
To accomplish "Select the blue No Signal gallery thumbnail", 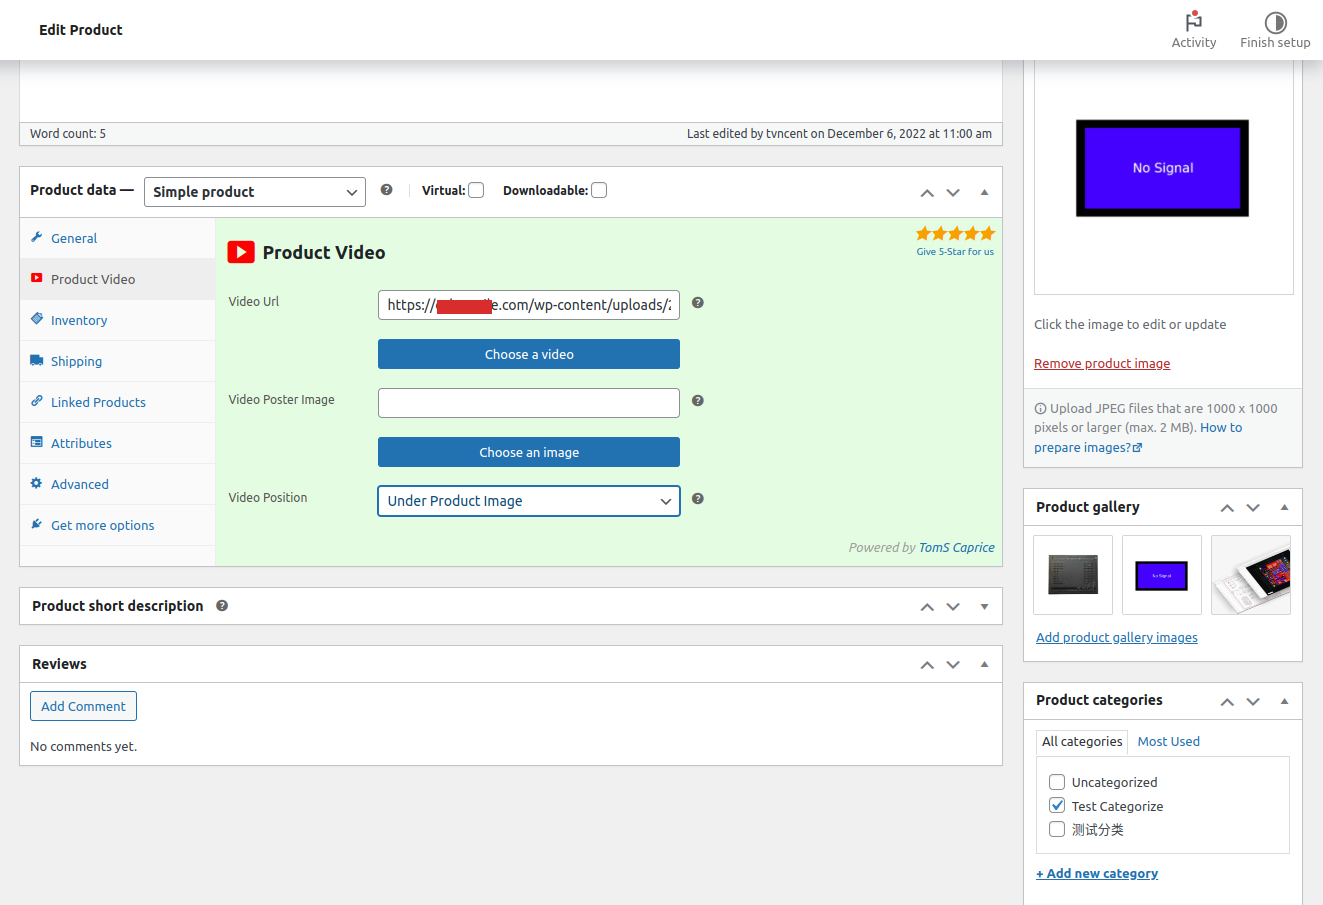I will pyautogui.click(x=1162, y=575).
